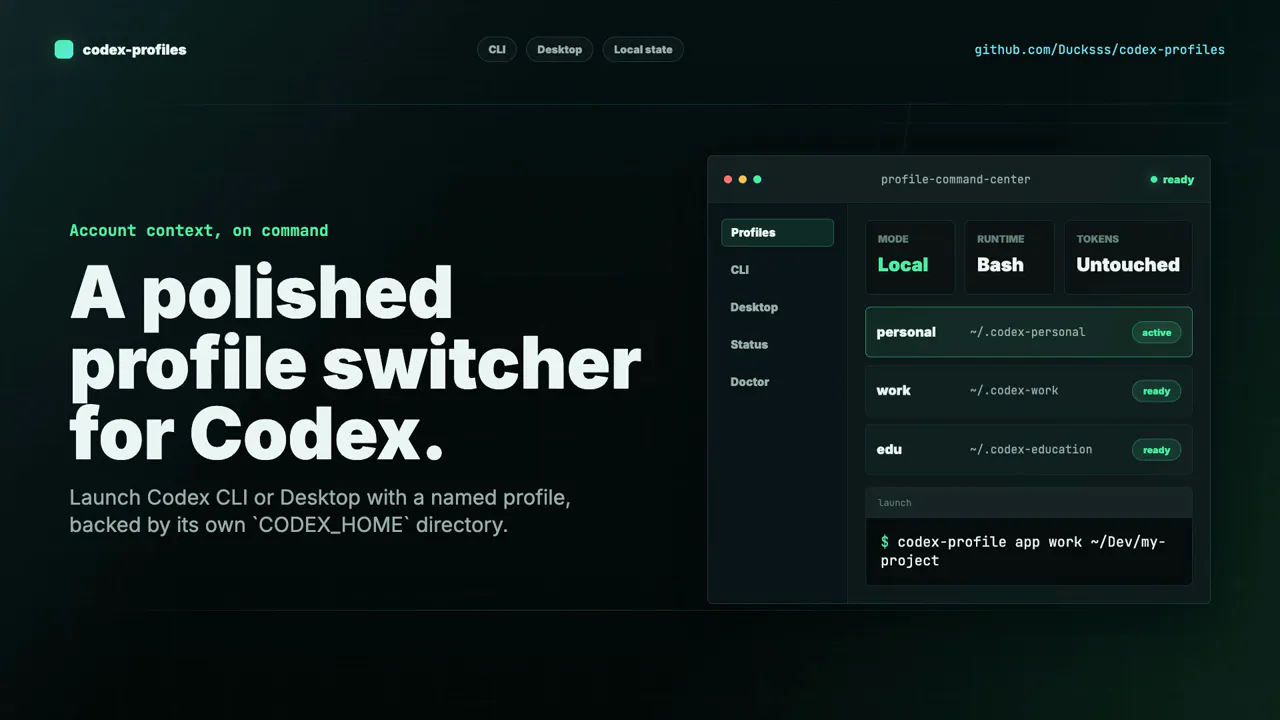Click the red window dot
Image resolution: width=1280 pixels, height=720 pixels.
(728, 180)
